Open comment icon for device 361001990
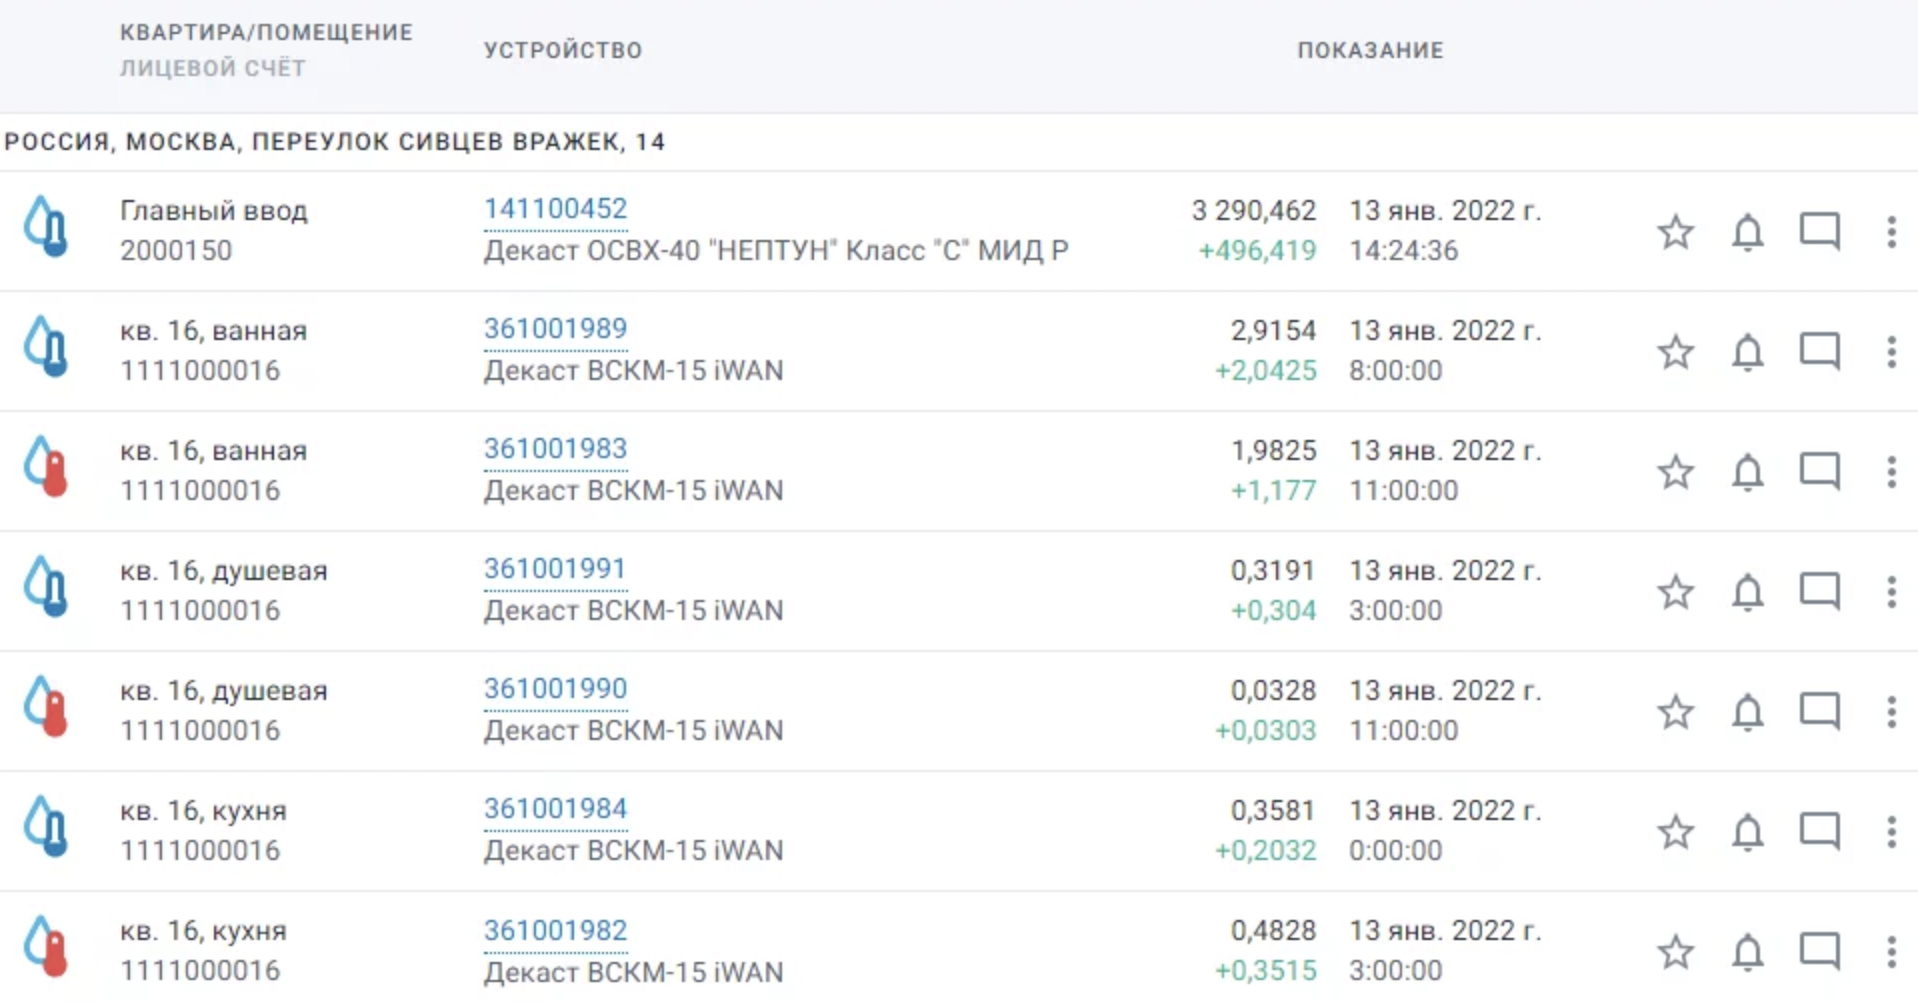Screen dimensions: 1918x1002 1819,712
